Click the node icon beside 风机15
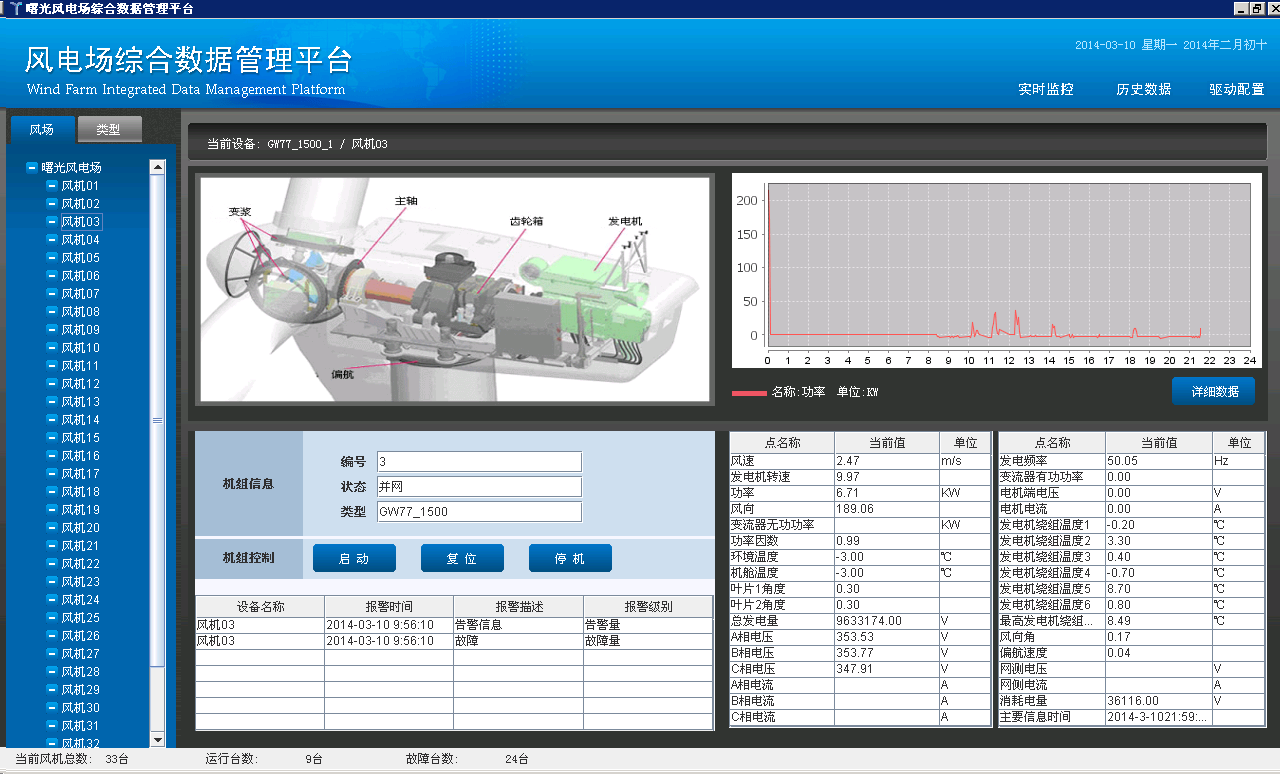The height and width of the screenshot is (774, 1280). (52, 438)
